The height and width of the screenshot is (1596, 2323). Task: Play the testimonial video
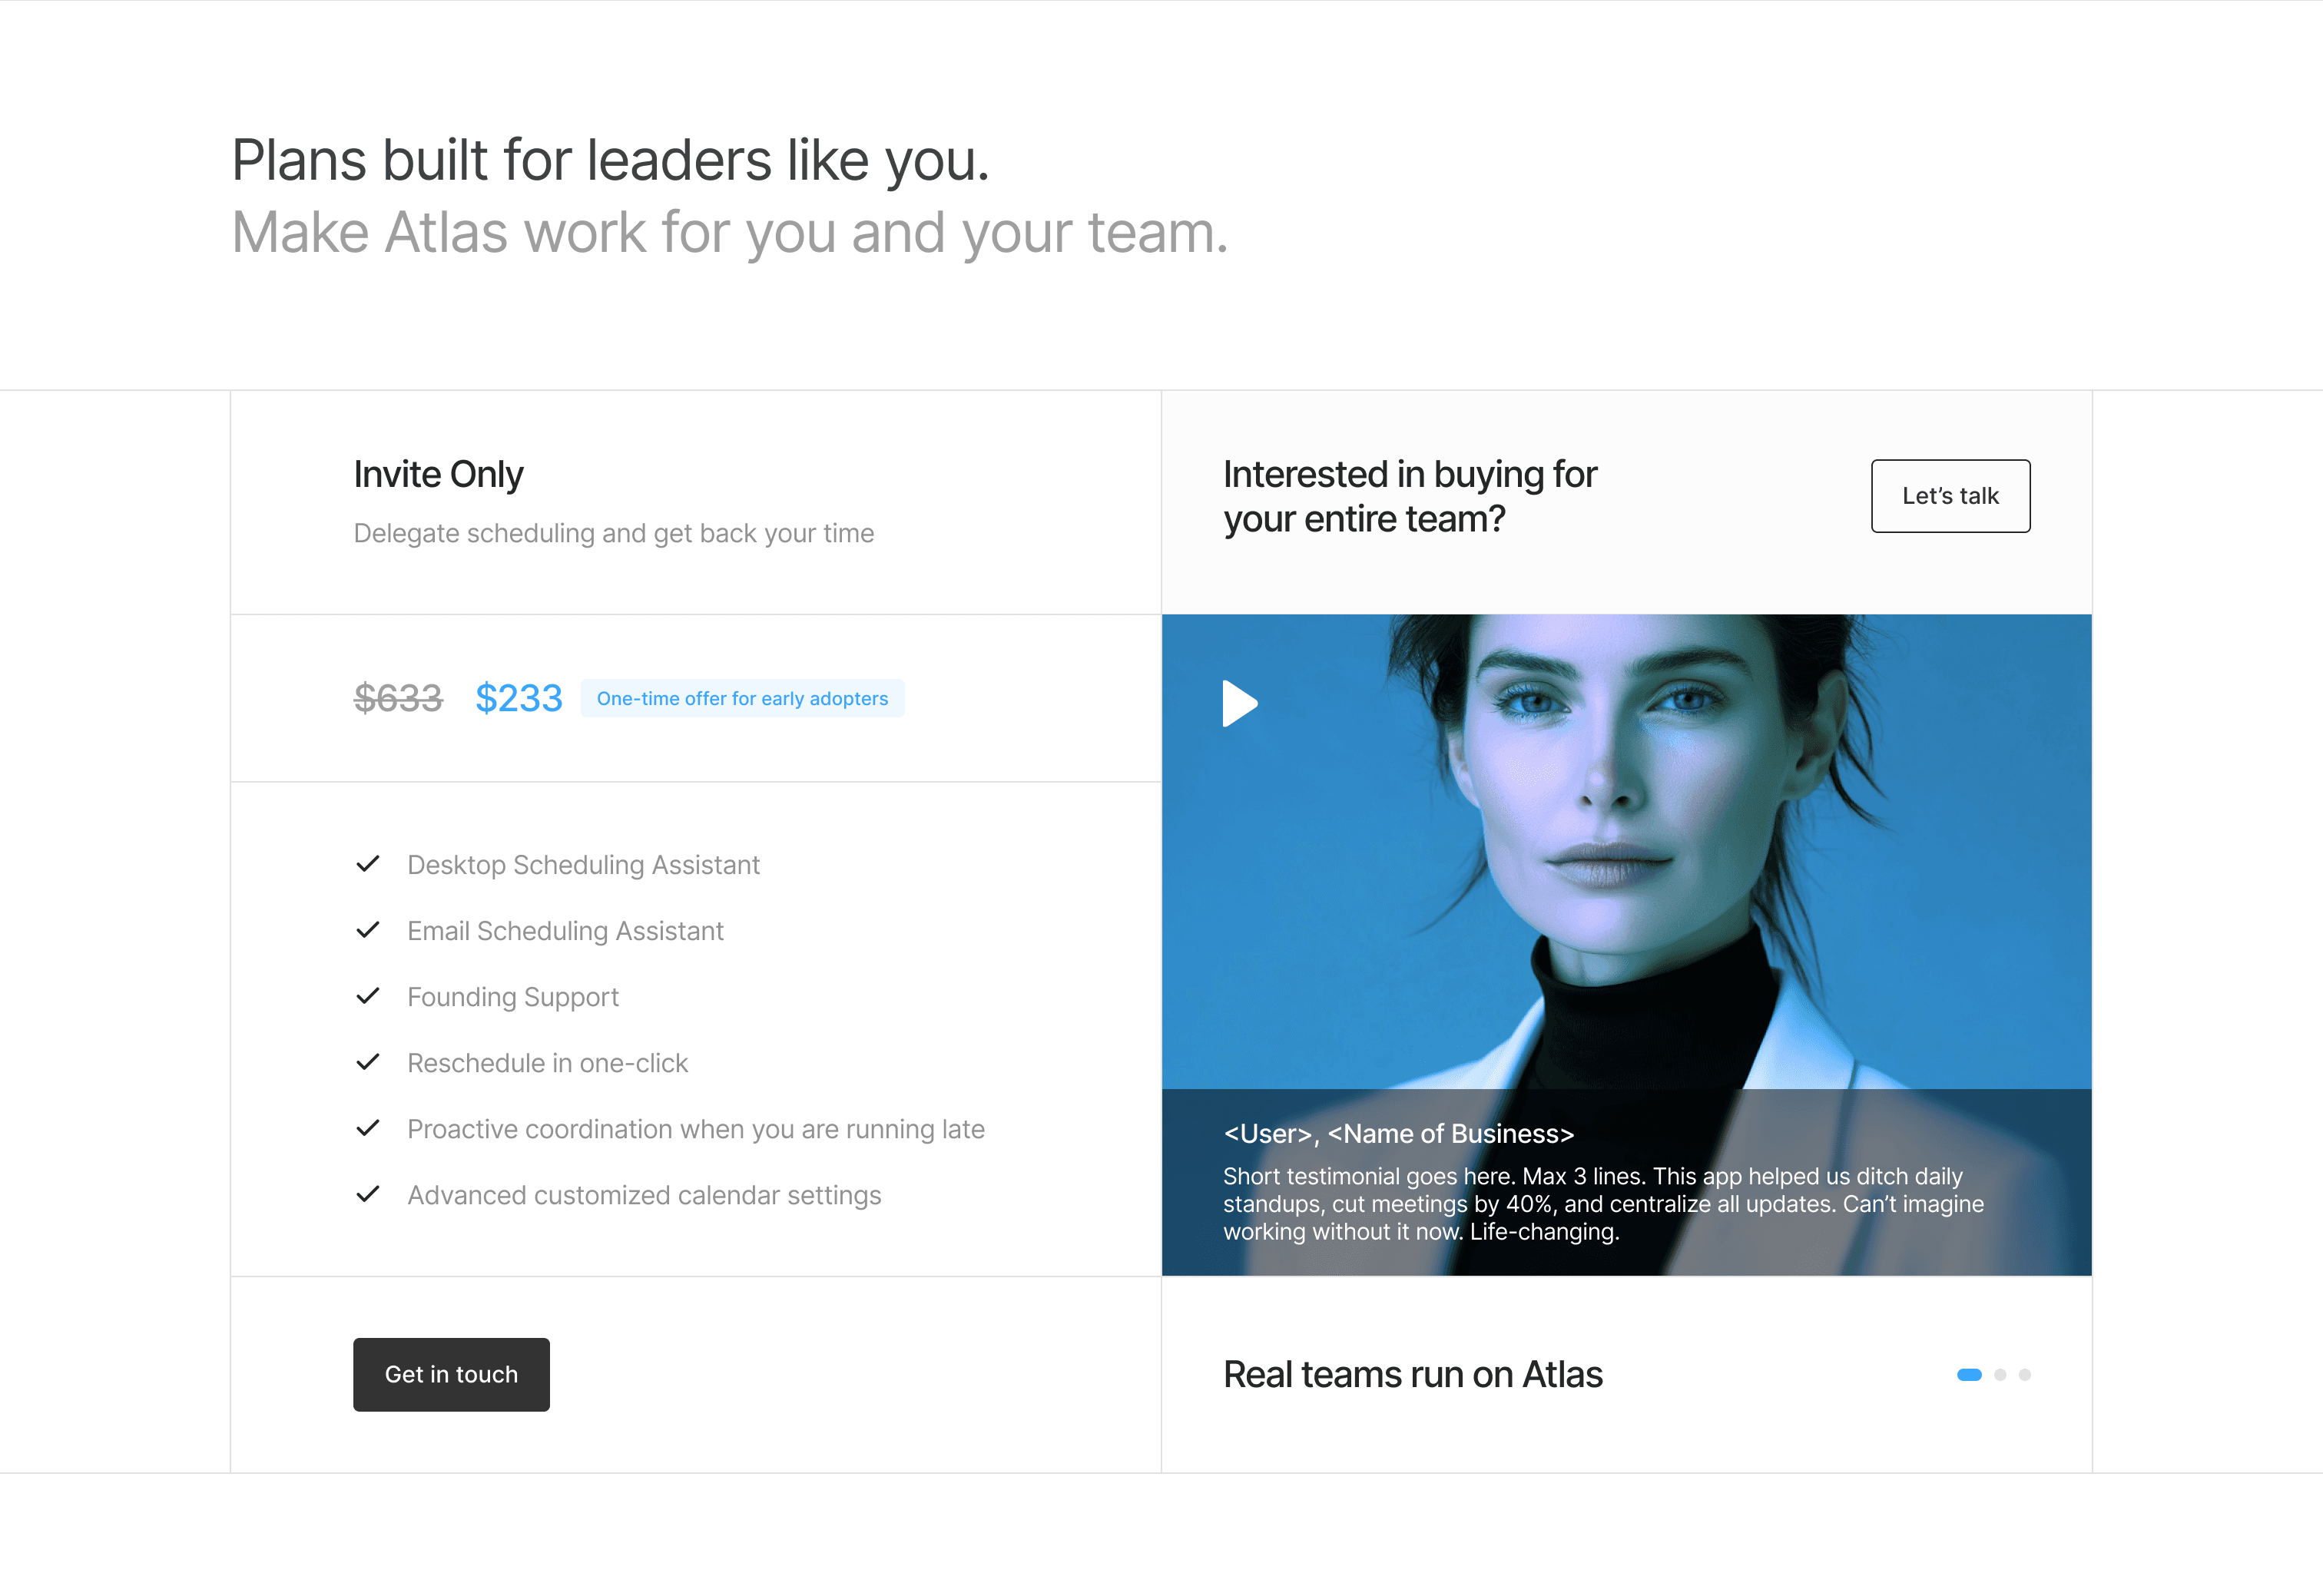(x=1240, y=704)
